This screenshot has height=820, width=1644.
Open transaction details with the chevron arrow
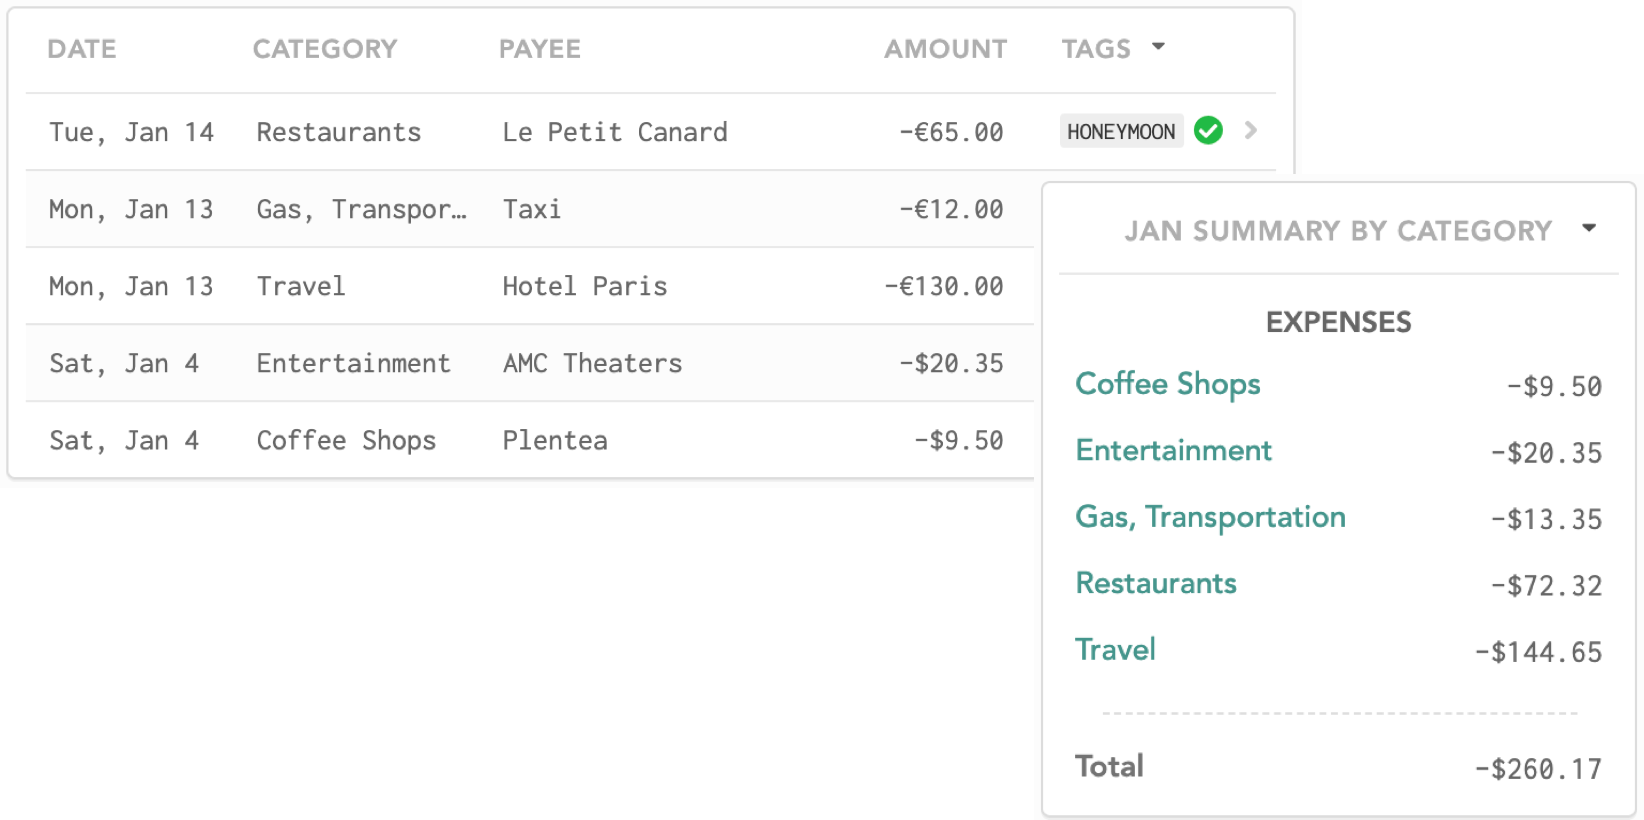point(1250,131)
